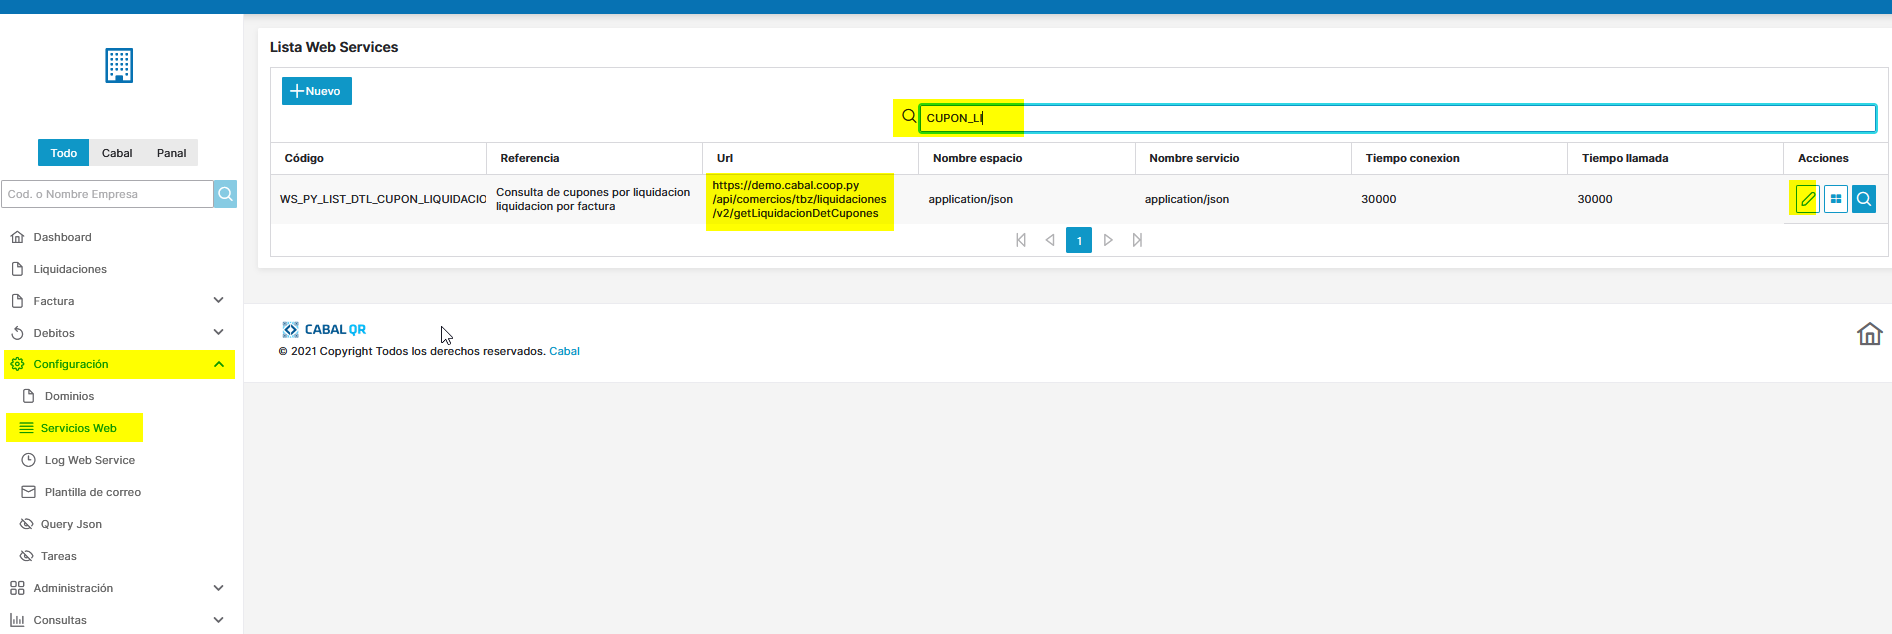Click the building icon at top of sidebar
This screenshot has width=1892, height=634.
[x=119, y=66]
